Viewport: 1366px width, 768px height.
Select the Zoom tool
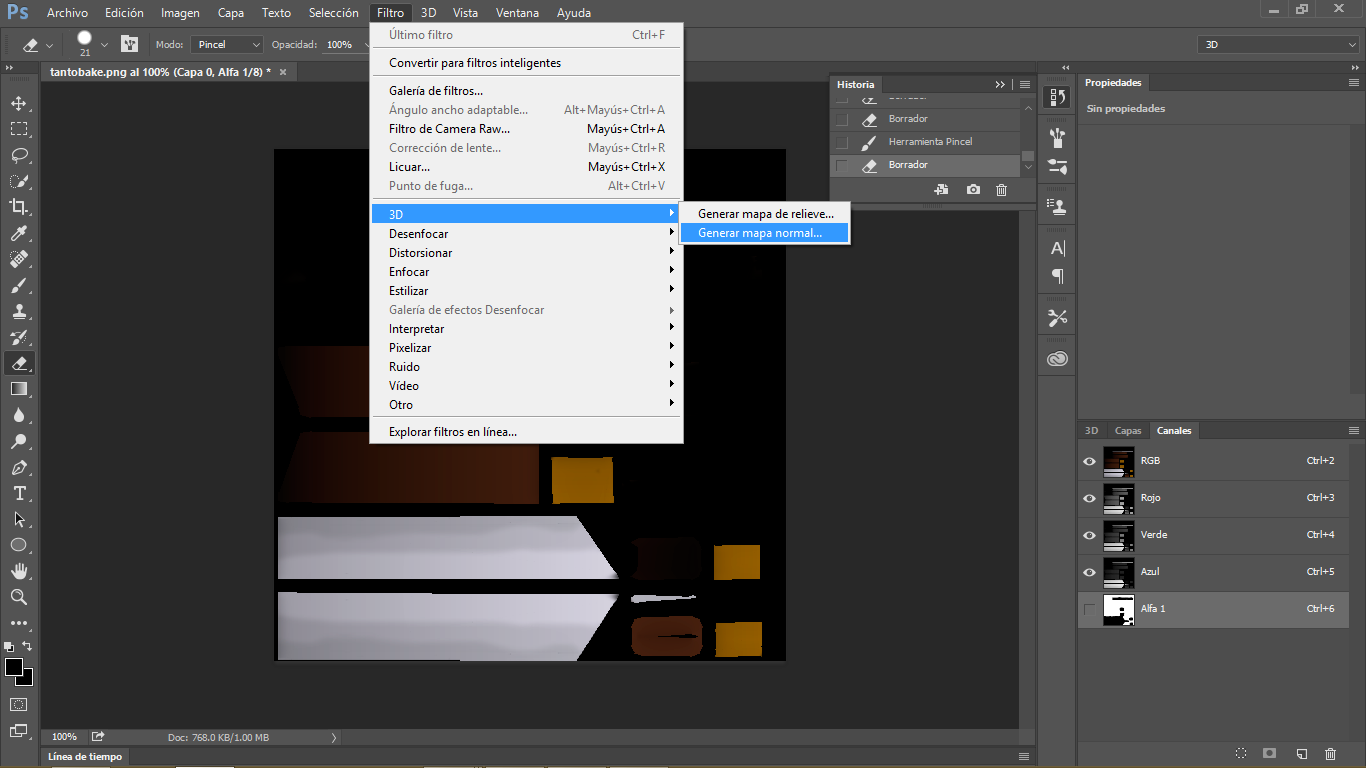[18, 597]
